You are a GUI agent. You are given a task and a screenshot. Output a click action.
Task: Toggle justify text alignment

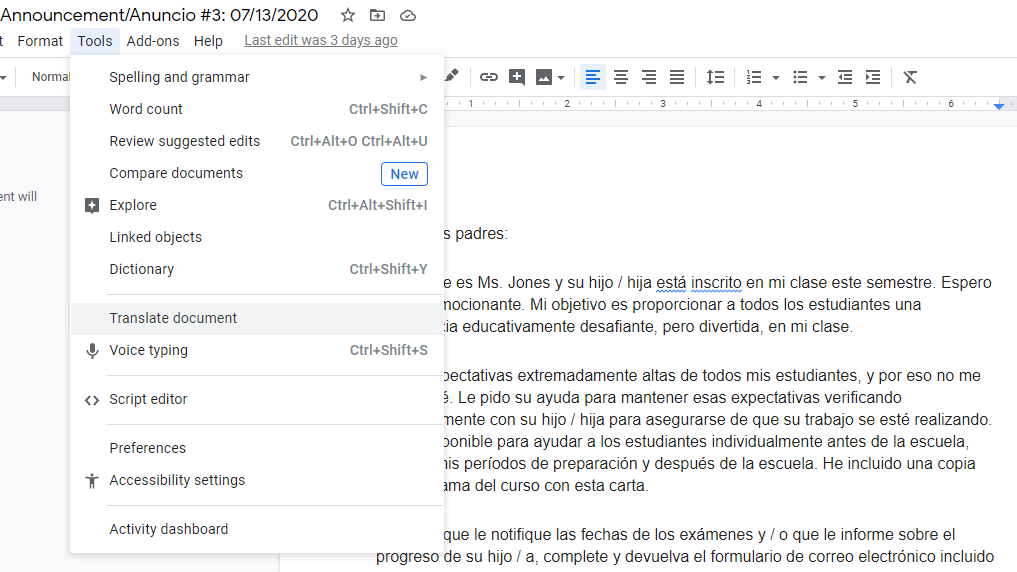(x=676, y=77)
